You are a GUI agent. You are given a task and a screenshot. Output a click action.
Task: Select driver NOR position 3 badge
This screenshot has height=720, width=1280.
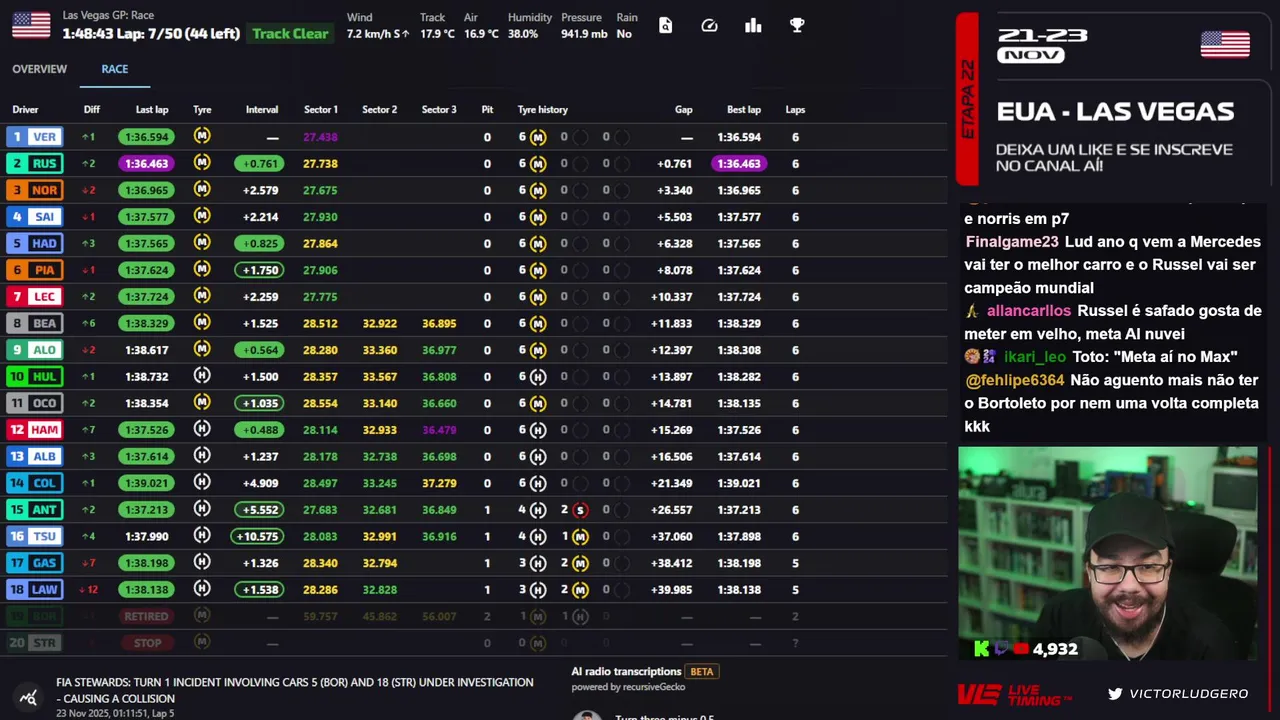pos(34,190)
